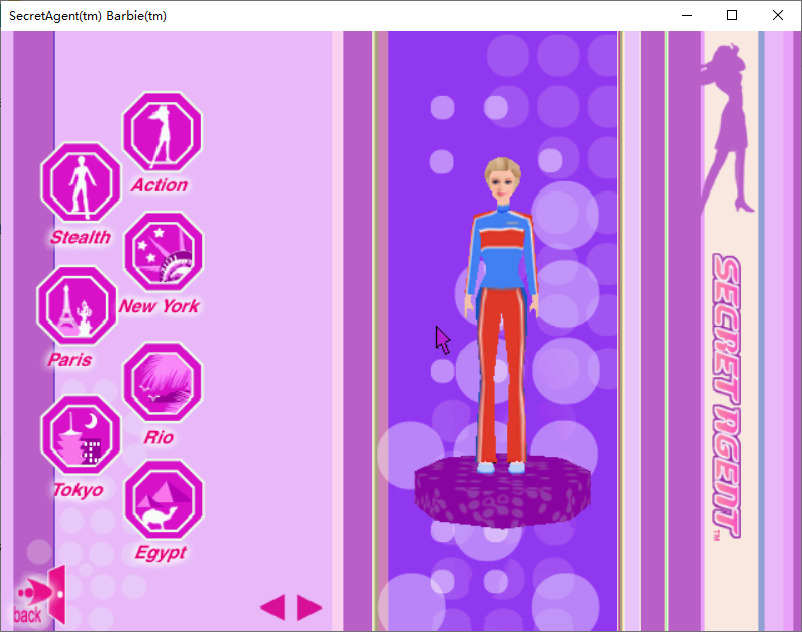Click the purple leopard-print pedestal
This screenshot has height=632, width=802.
502,491
